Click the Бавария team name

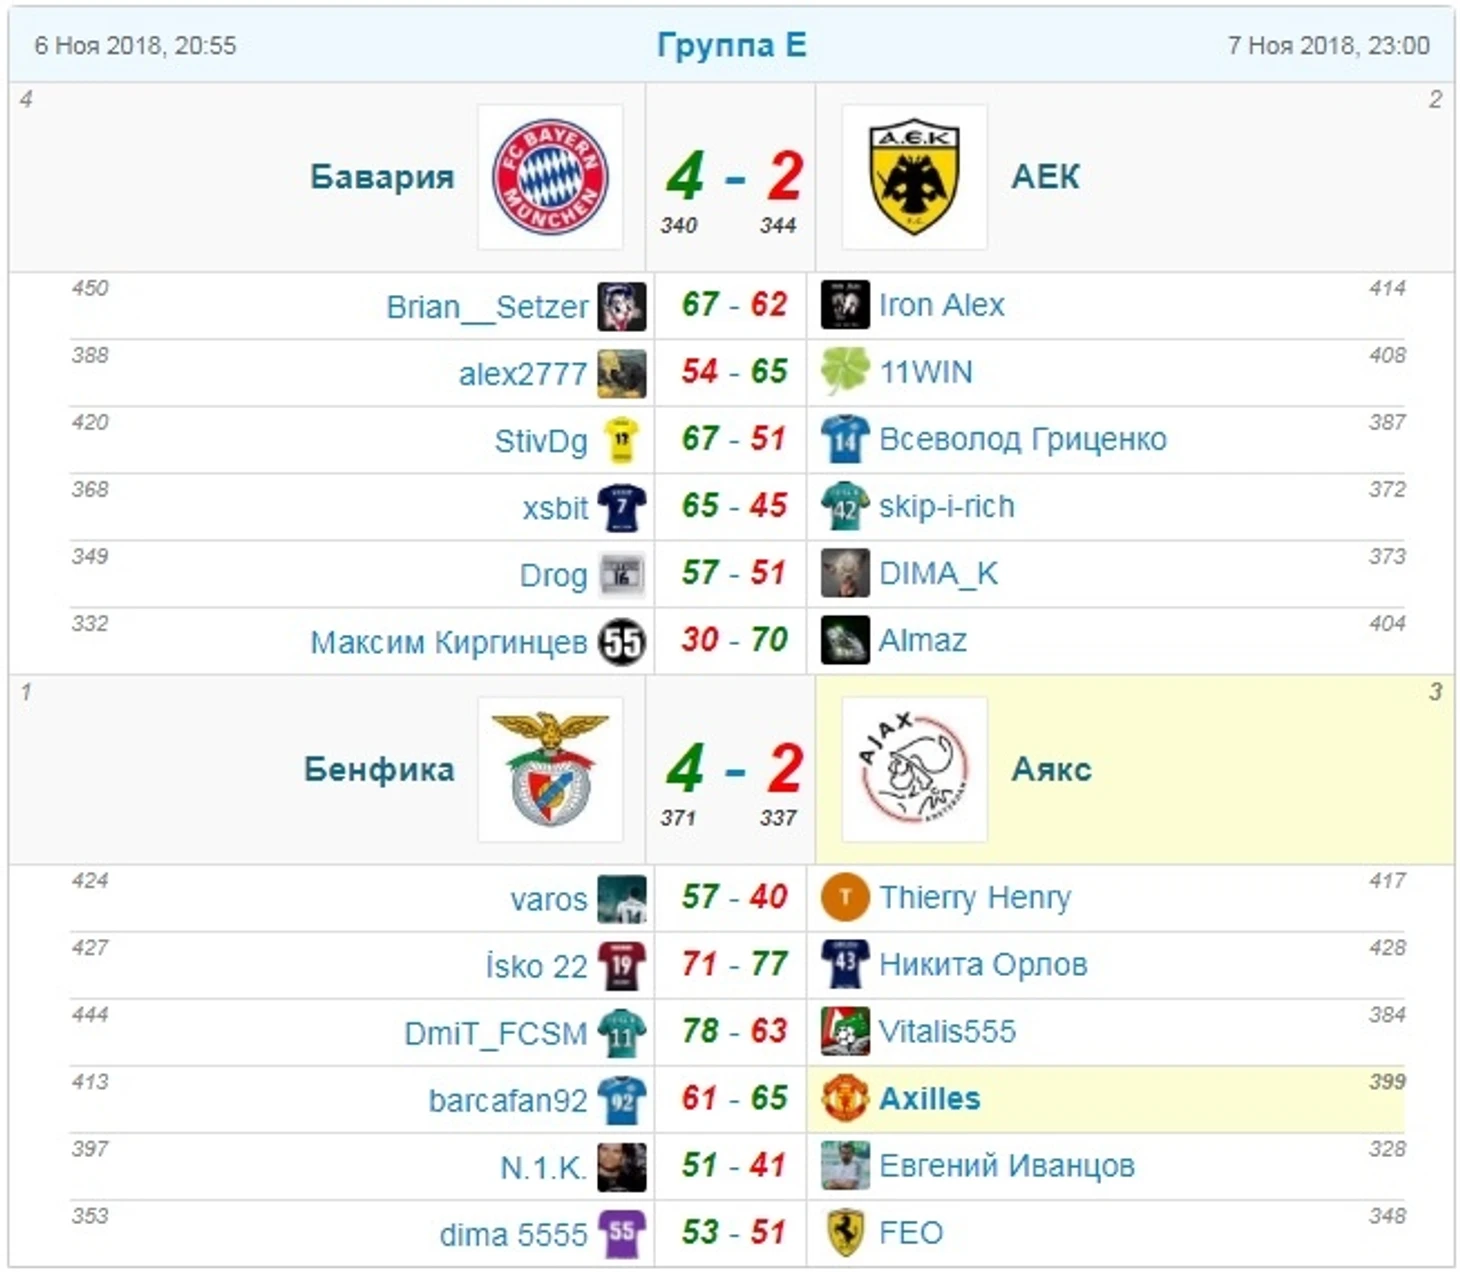(x=382, y=177)
